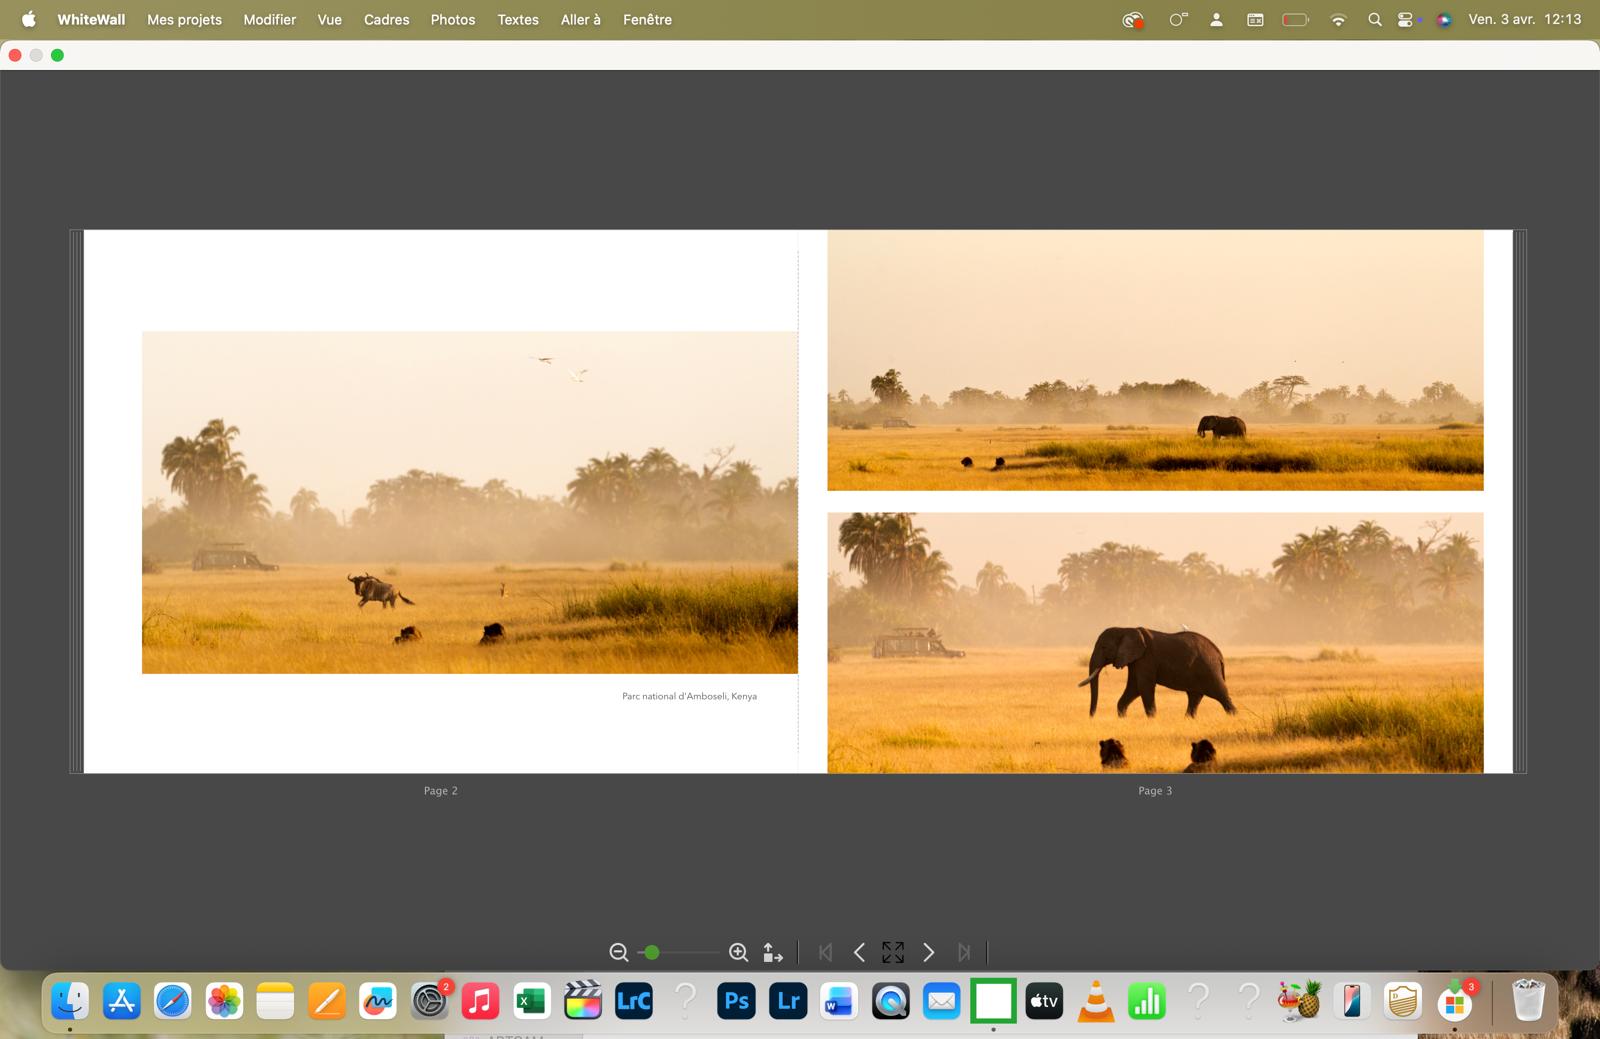Jump to the first page icon
Image resolution: width=1600 pixels, height=1039 pixels.
pyautogui.click(x=825, y=953)
